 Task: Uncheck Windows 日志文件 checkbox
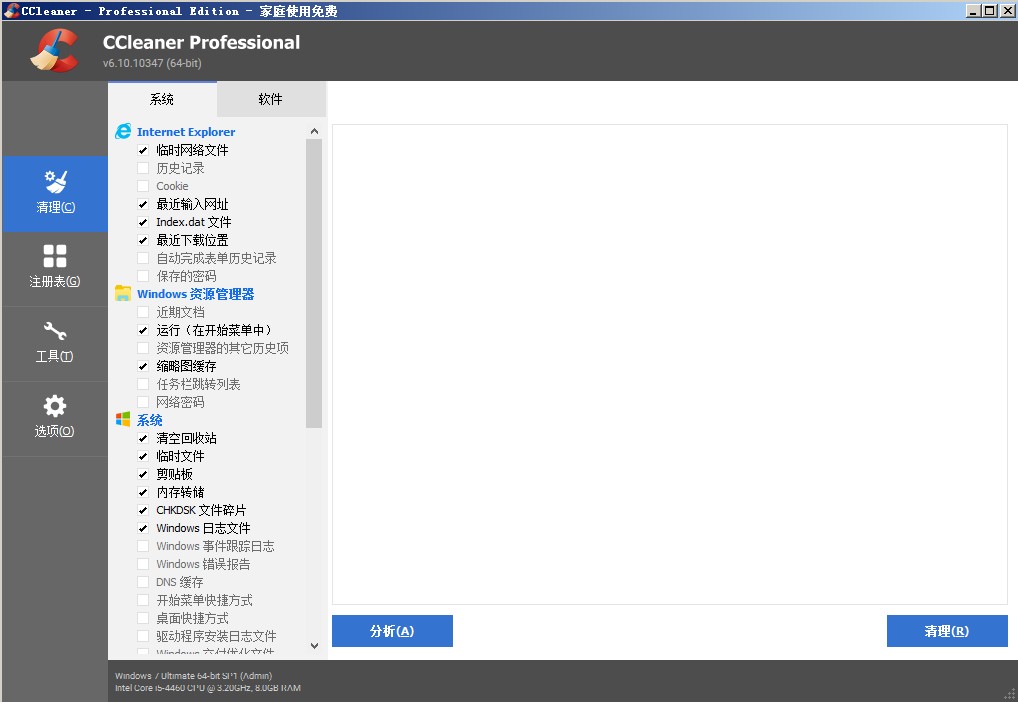[x=143, y=528]
